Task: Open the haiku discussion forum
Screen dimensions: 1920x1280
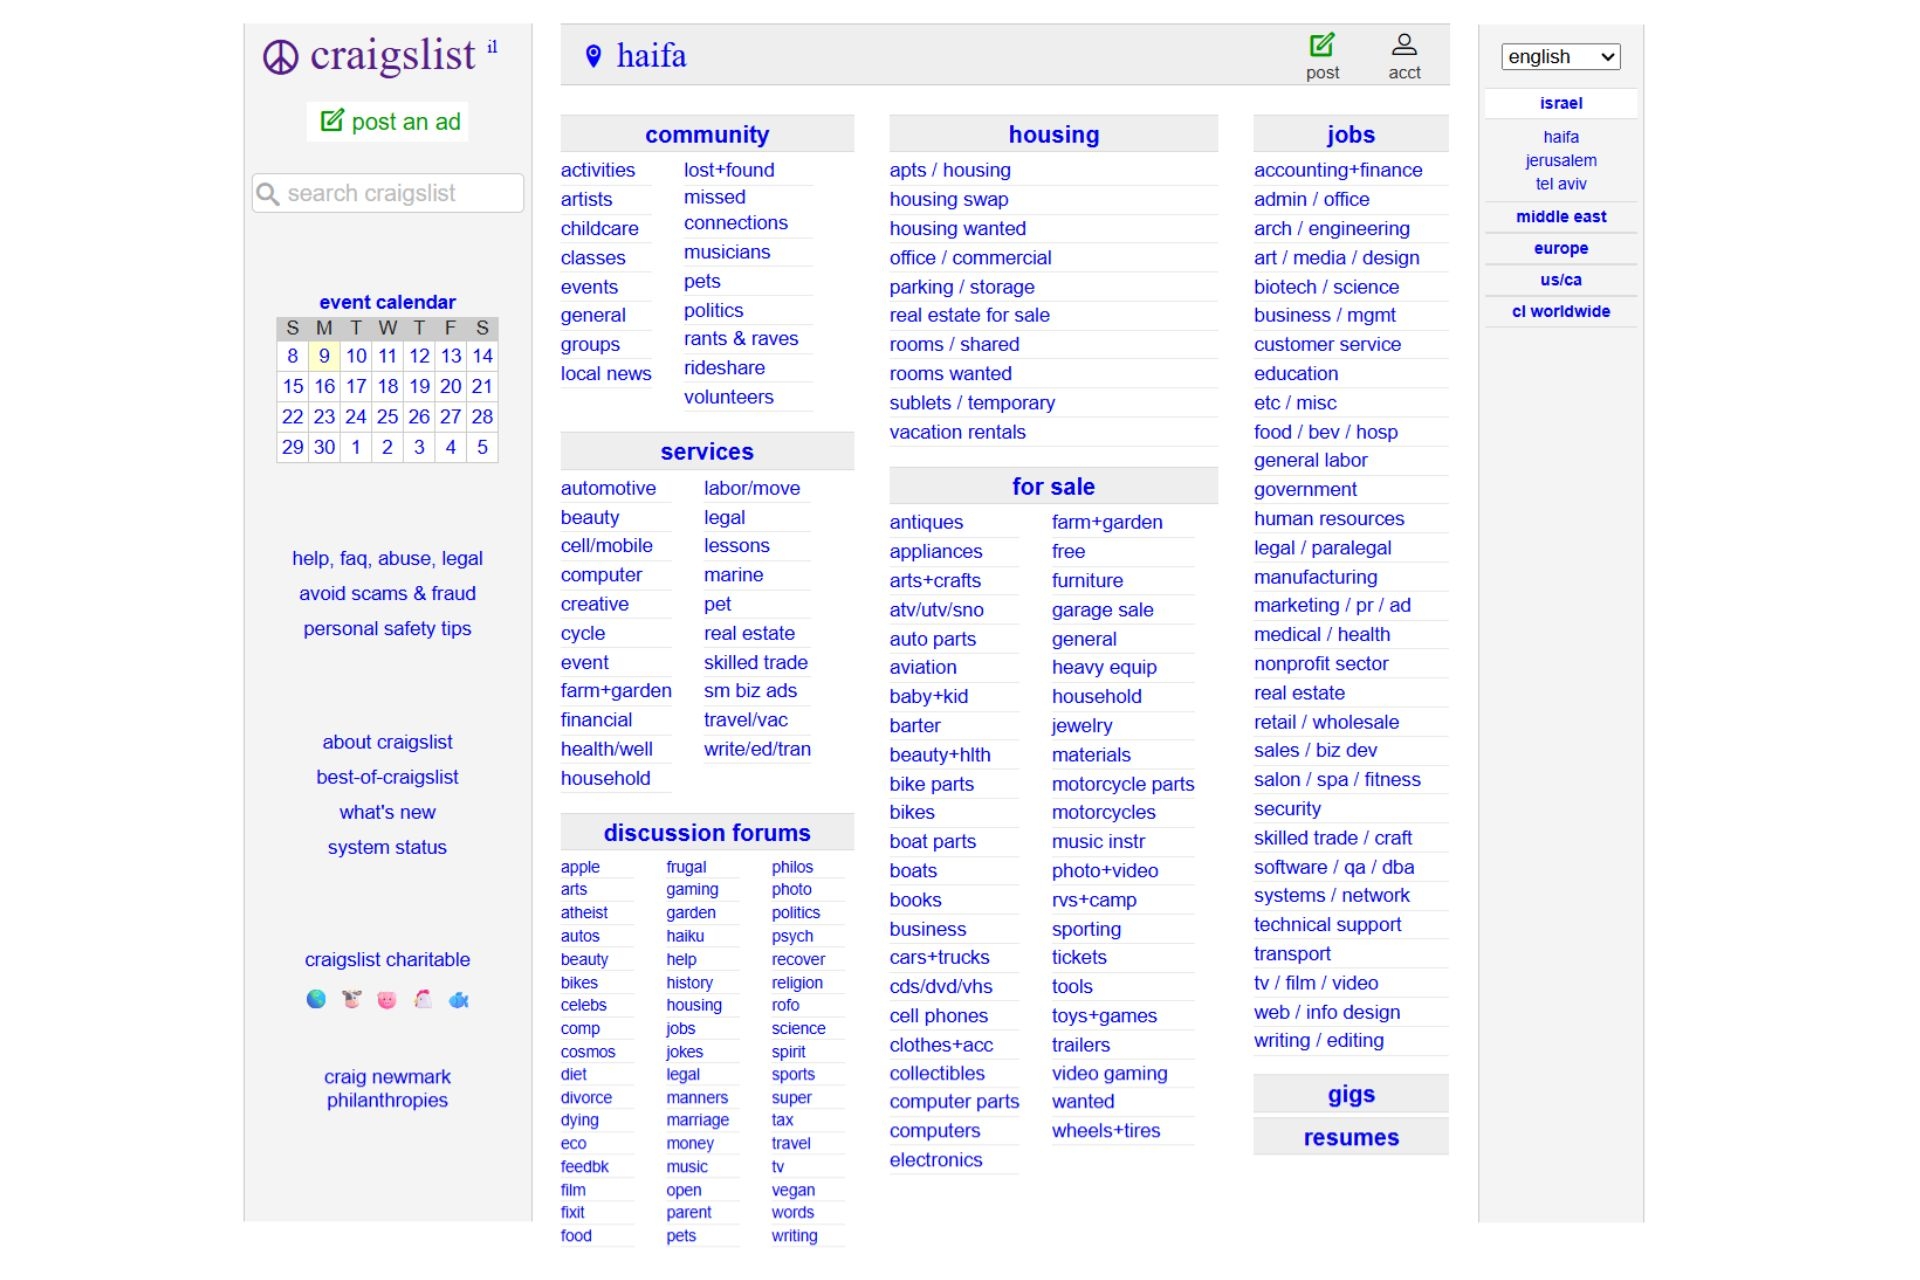Action: (685, 936)
